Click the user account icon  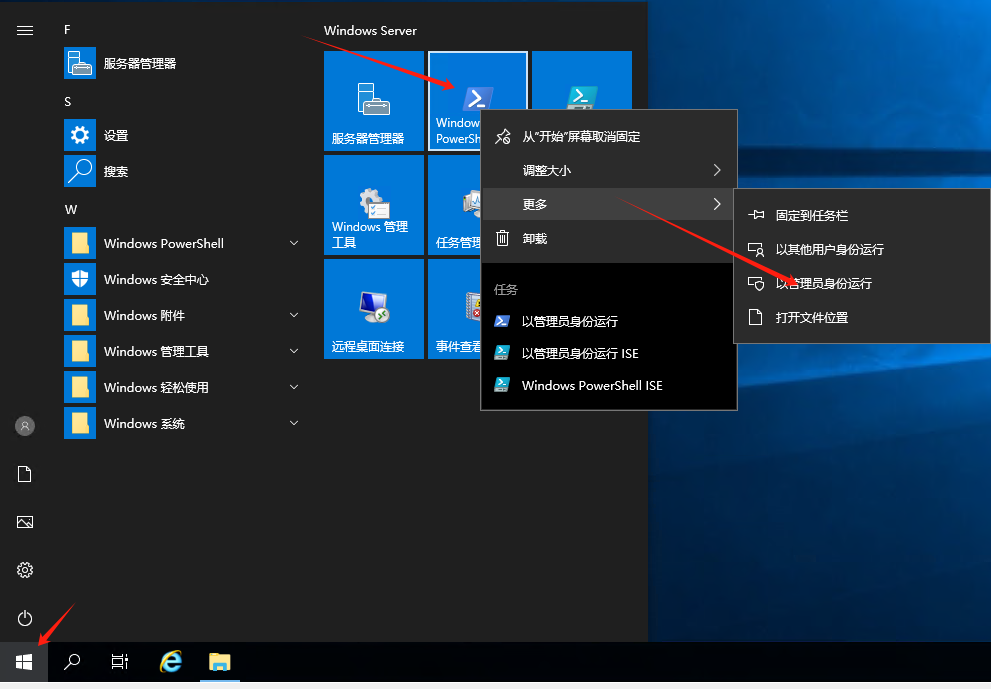pyautogui.click(x=25, y=426)
